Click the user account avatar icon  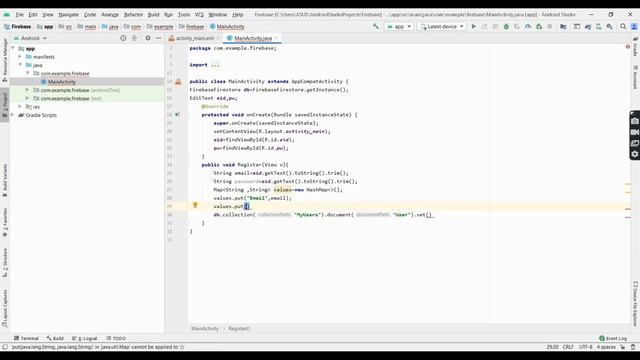click(x=634, y=27)
